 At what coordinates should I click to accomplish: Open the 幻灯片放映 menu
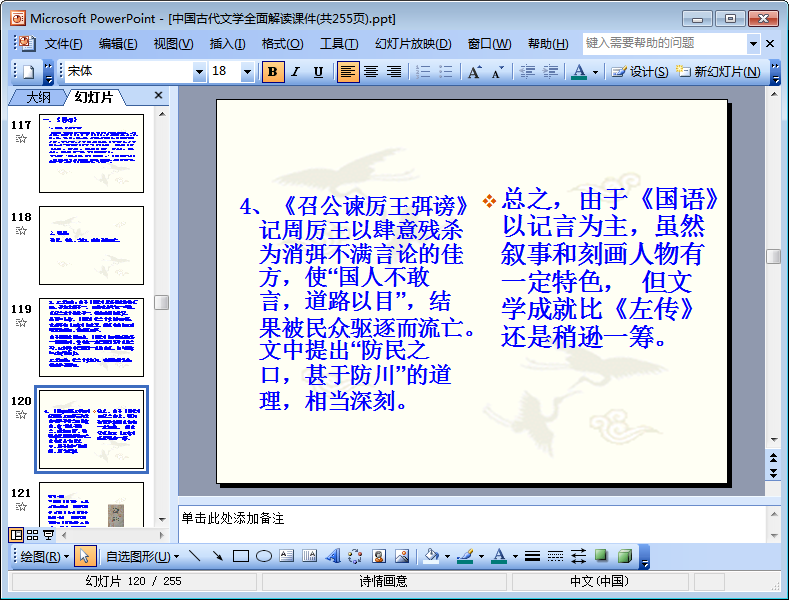click(413, 44)
